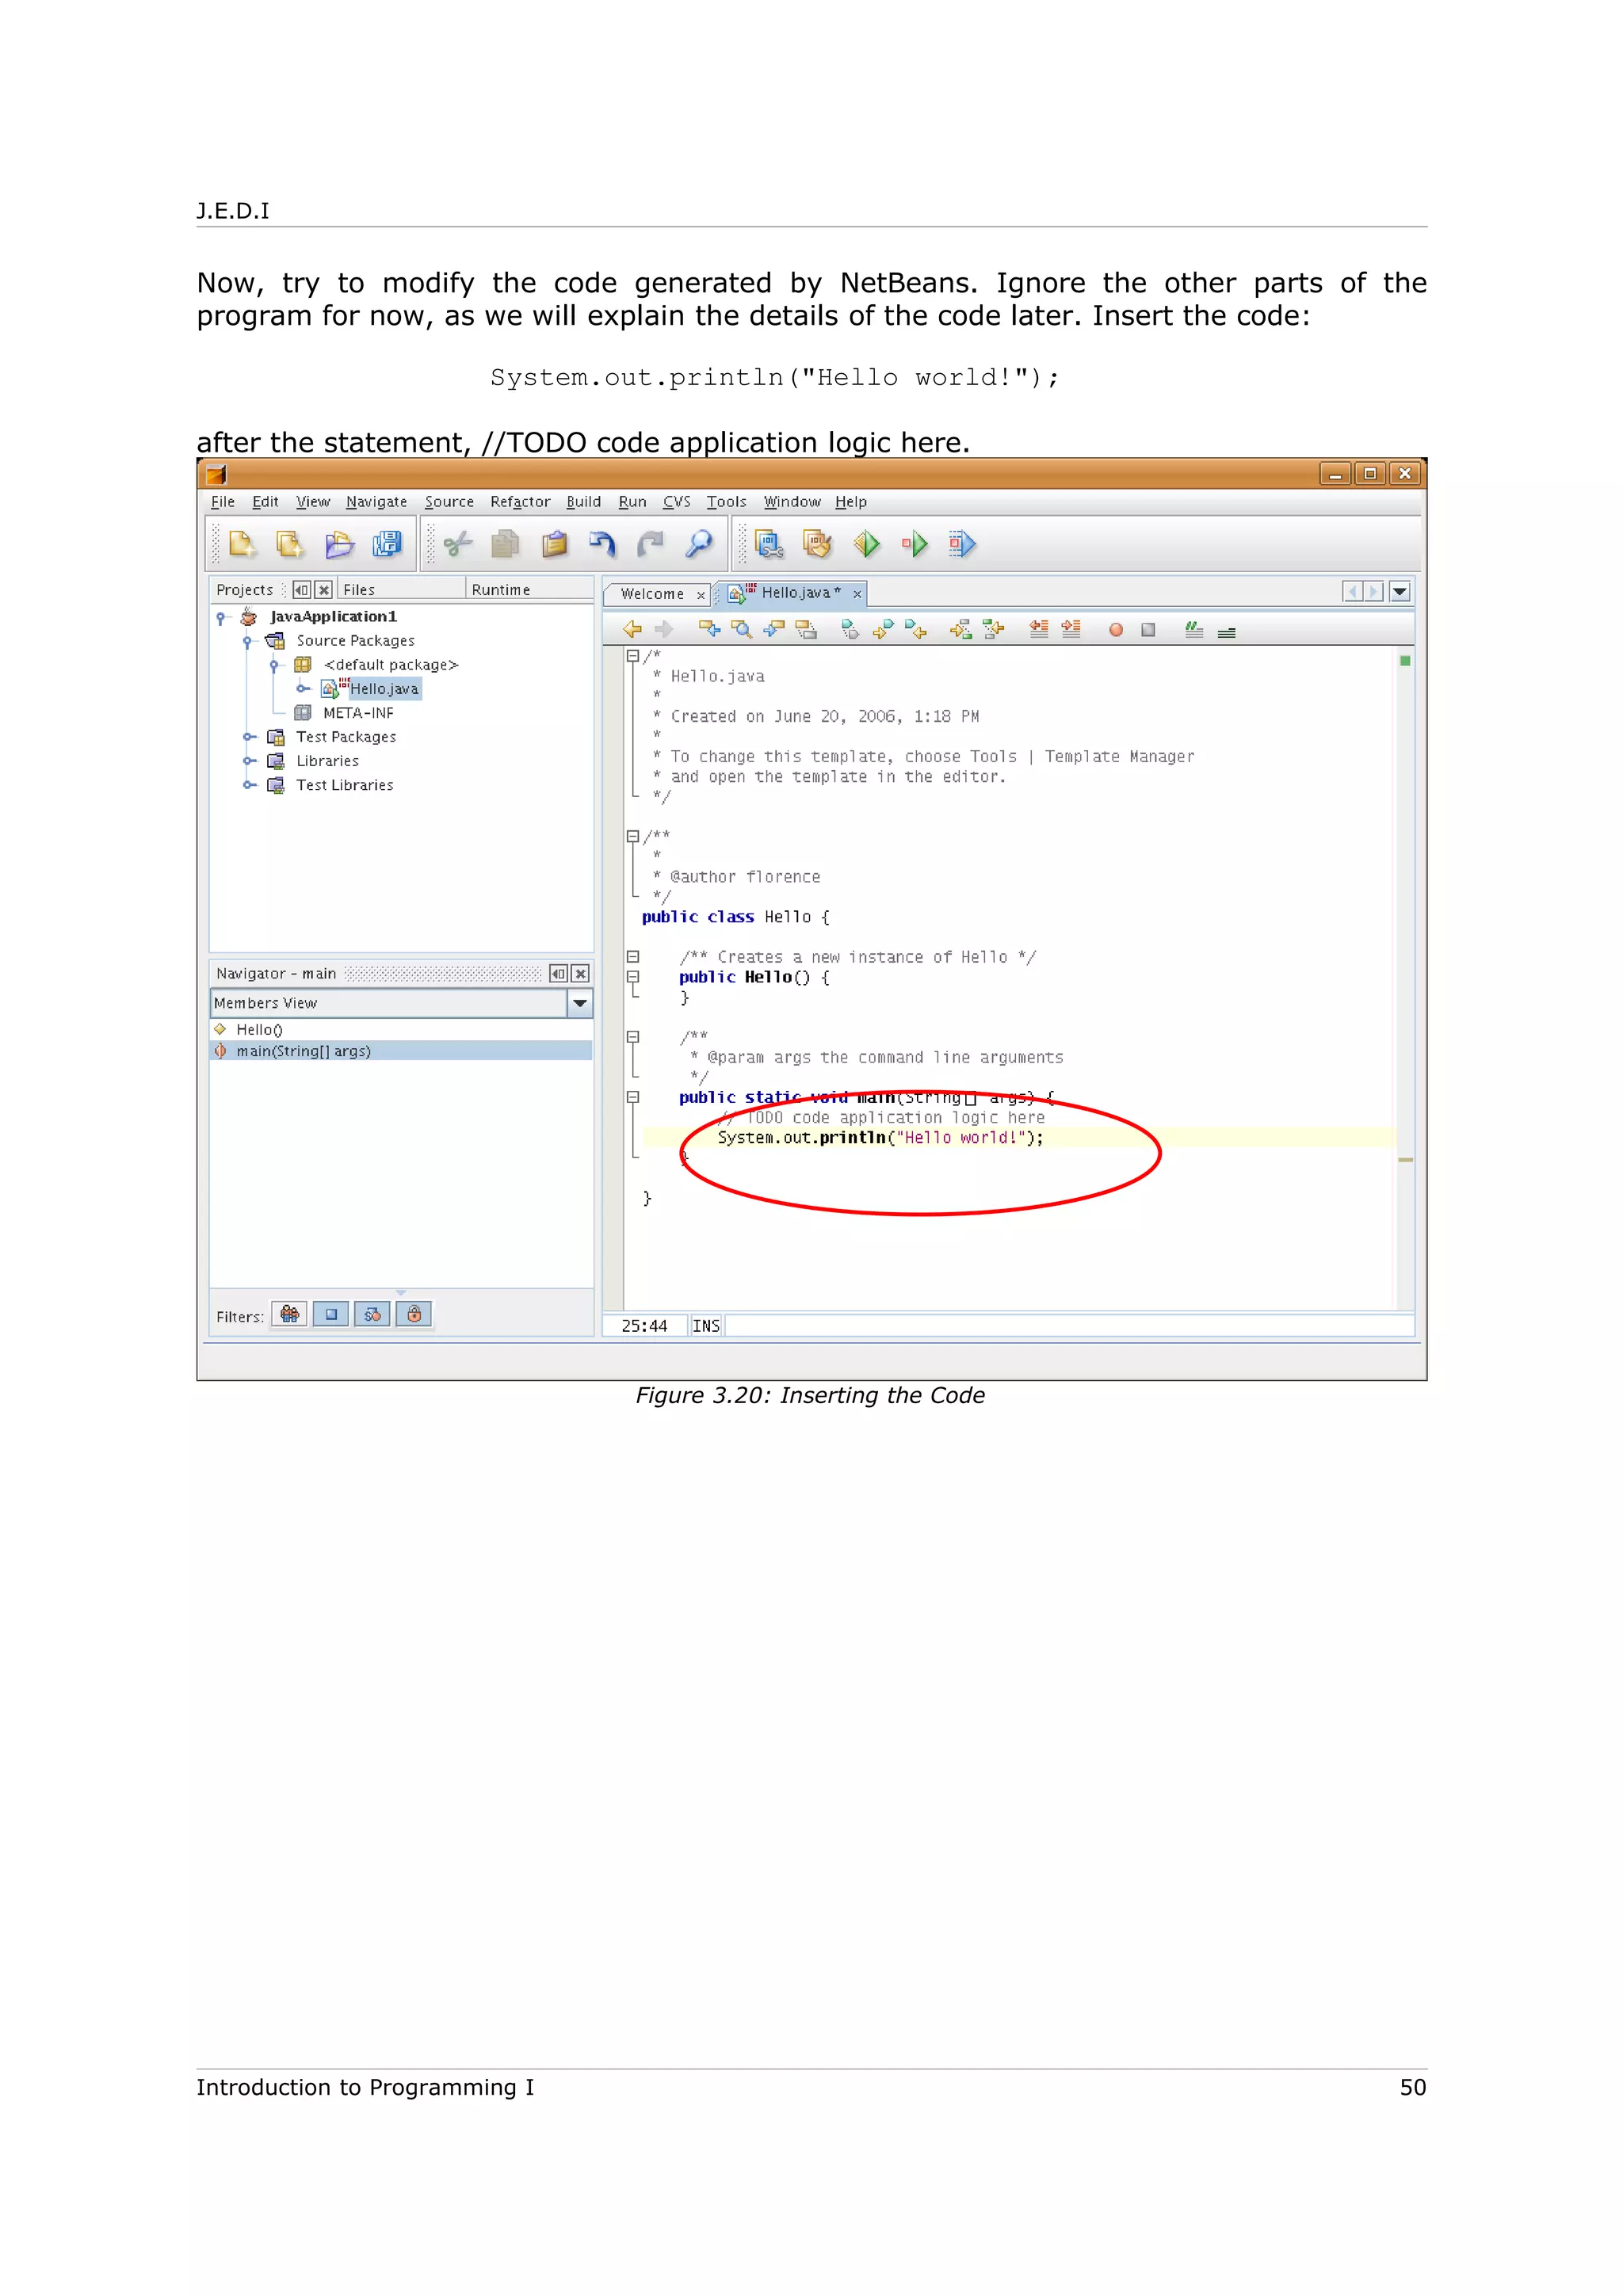This screenshot has width=1623, height=2296.
Task: Expand the Test Packages tree node
Action: click(x=249, y=737)
